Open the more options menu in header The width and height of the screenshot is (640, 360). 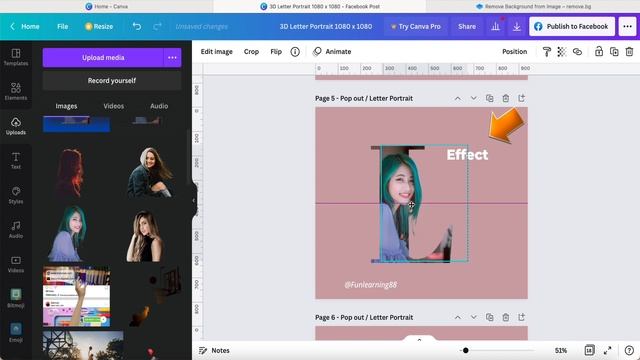click(x=627, y=27)
